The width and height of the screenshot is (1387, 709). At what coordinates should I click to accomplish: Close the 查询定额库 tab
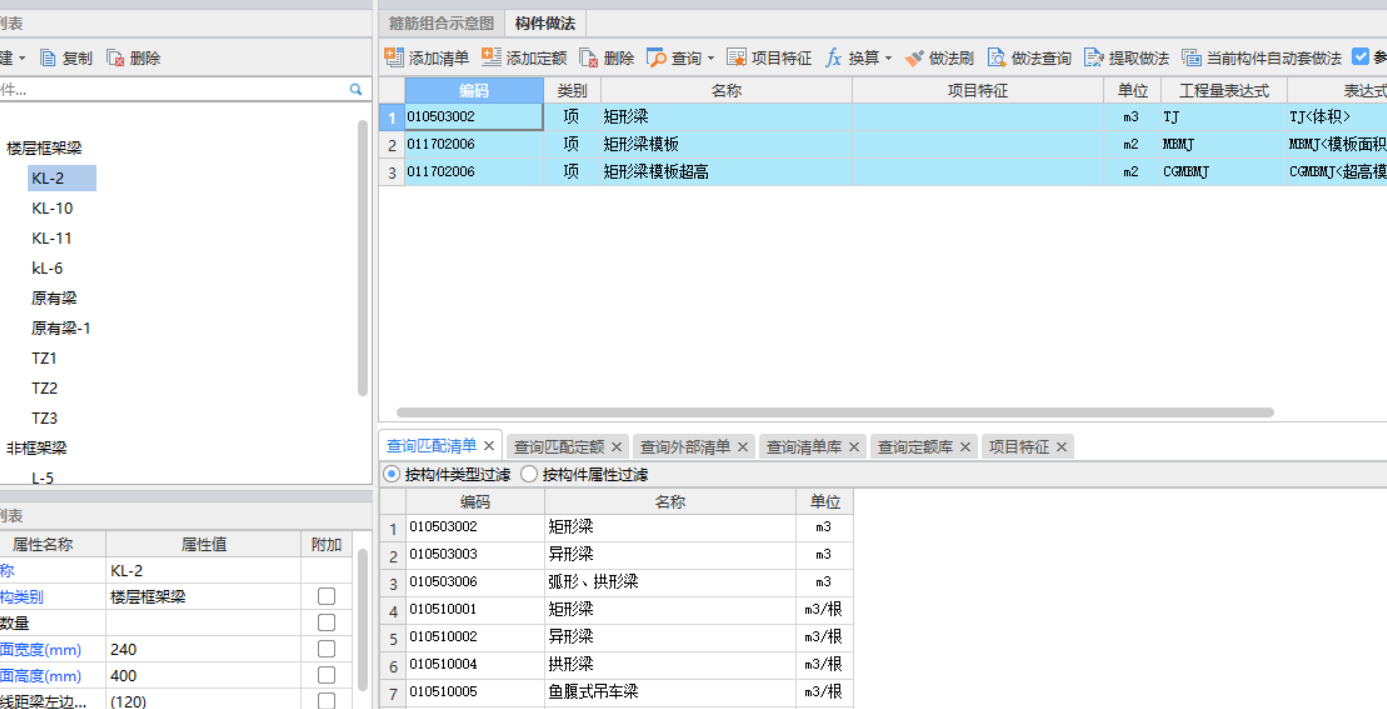coord(965,447)
